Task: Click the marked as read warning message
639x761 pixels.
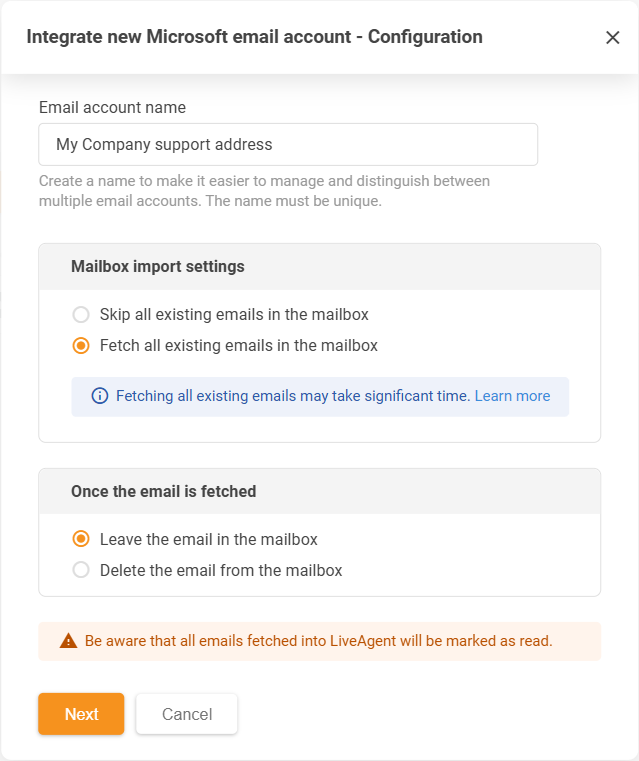Action: pos(318,641)
